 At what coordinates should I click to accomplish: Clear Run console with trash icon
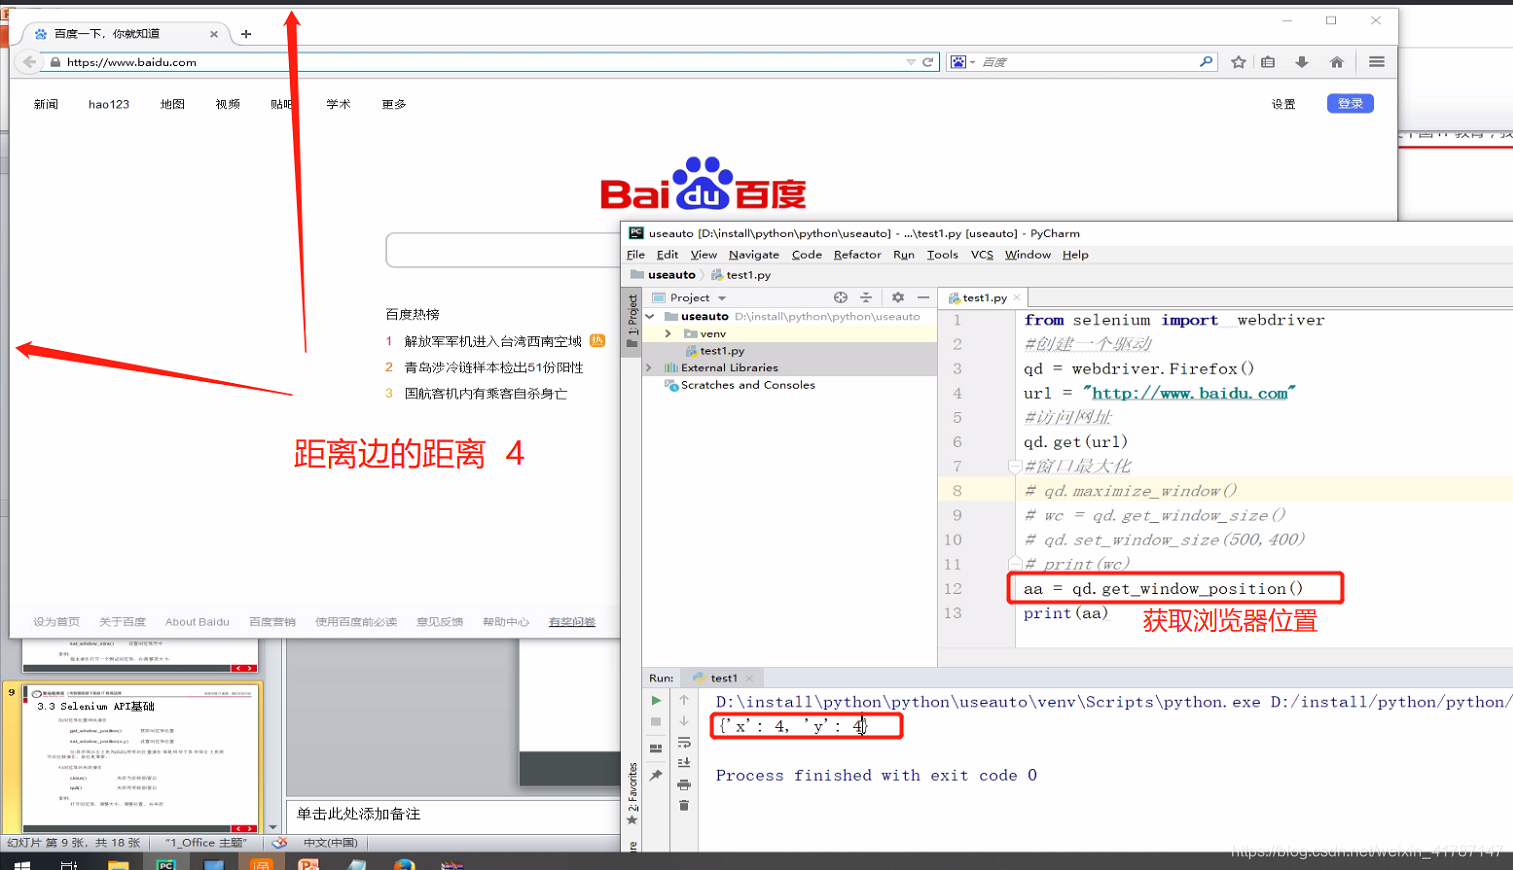click(x=684, y=806)
